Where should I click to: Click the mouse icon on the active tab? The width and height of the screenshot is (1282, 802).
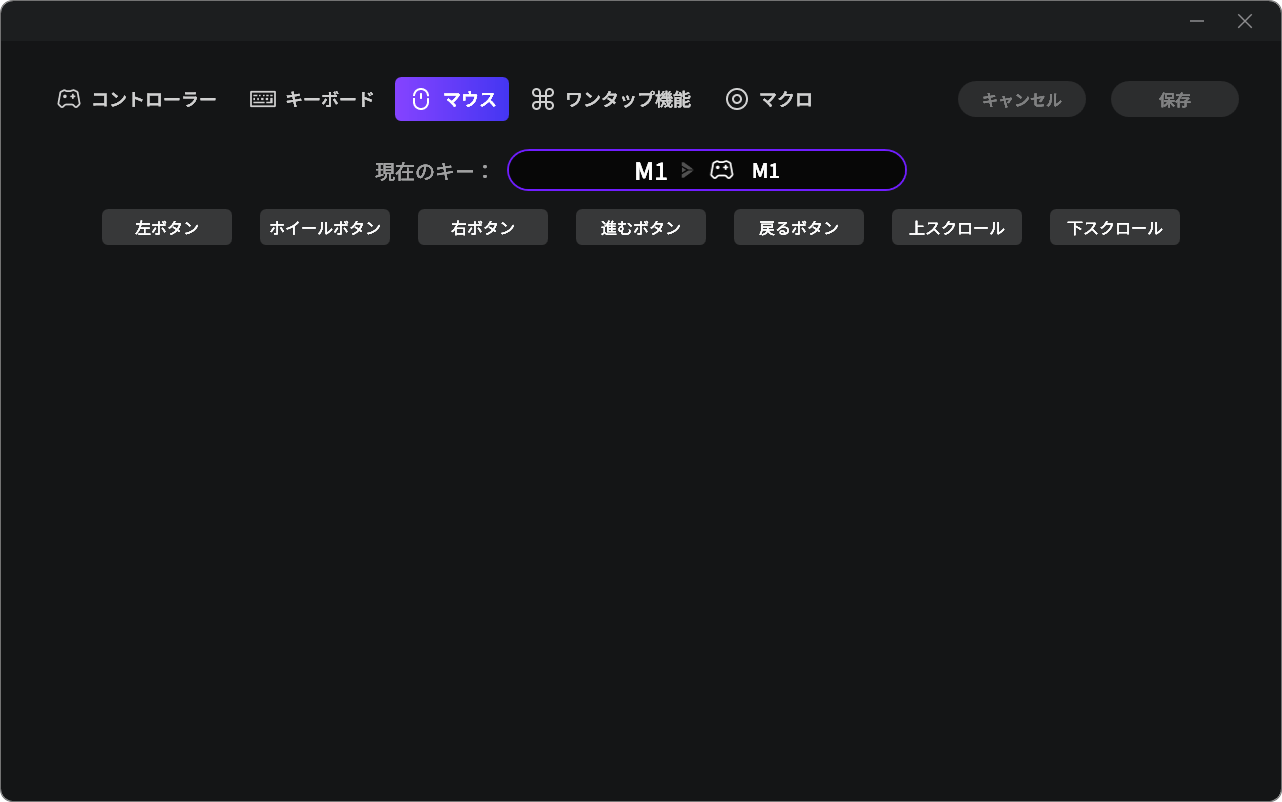(421, 99)
